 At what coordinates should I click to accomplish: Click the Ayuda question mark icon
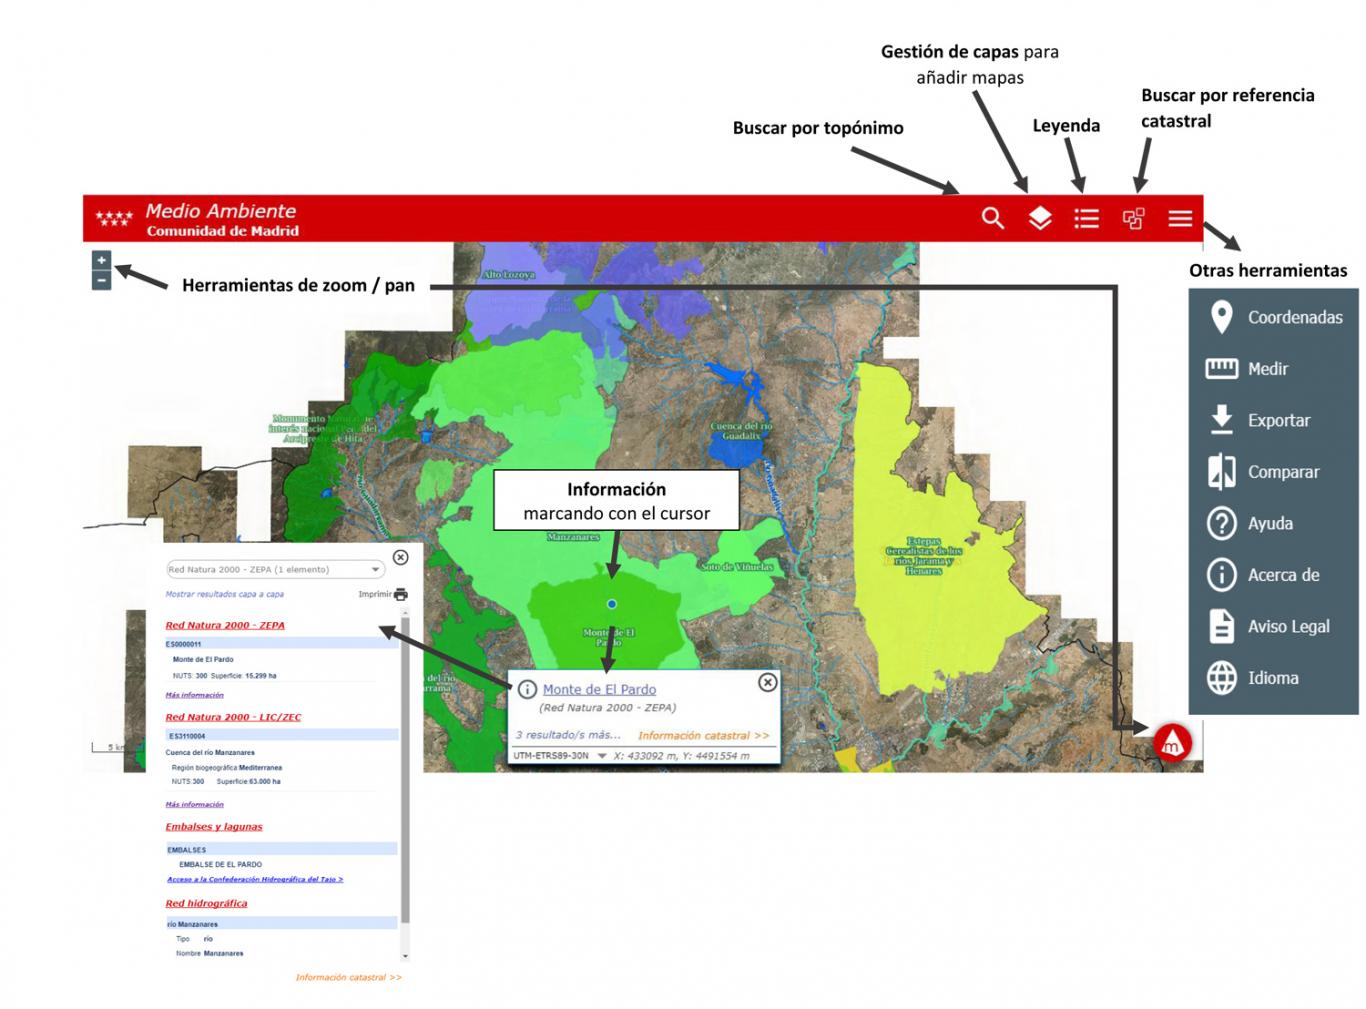click(1221, 523)
